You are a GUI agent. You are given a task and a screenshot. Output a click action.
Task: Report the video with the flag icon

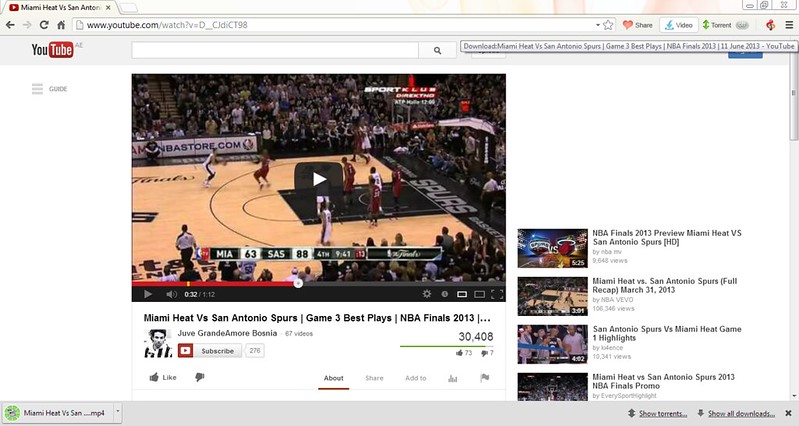click(x=485, y=378)
